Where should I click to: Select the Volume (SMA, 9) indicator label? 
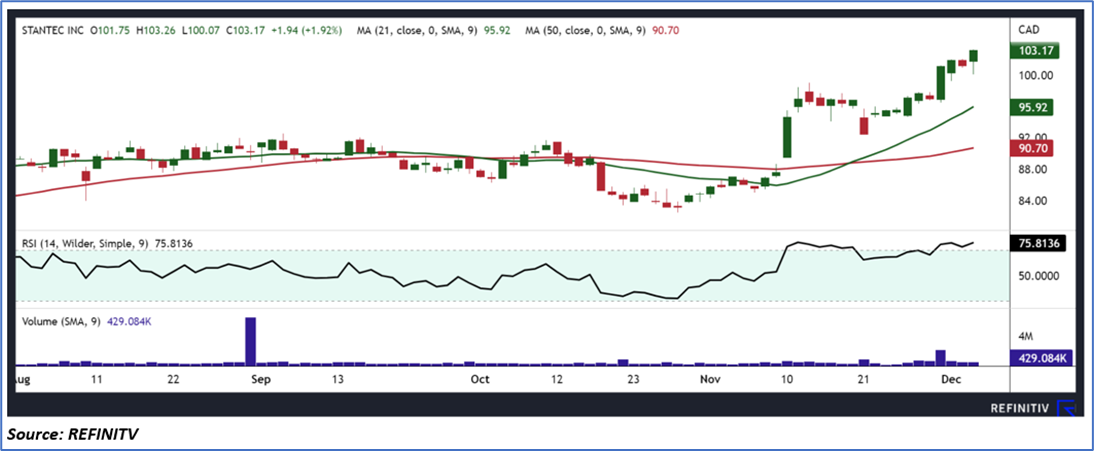(x=61, y=321)
